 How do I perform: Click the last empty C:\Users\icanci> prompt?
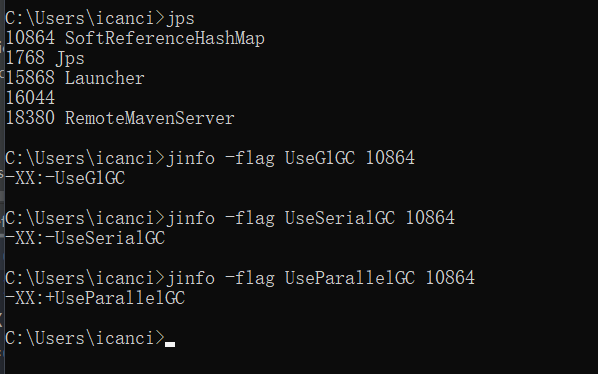(85, 338)
